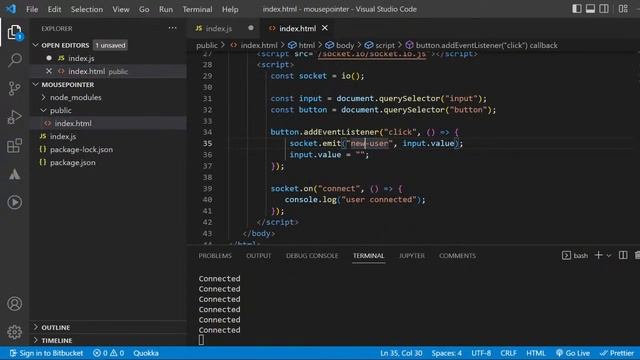This screenshot has height=360, width=640.
Task: Open the Explorer view in activity bar
Action: tap(14, 33)
